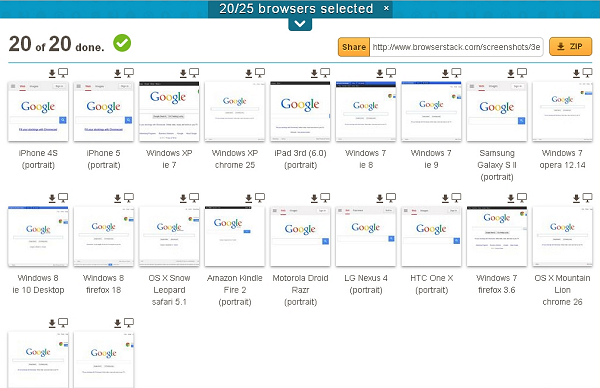The width and height of the screenshot is (600, 388).
Task: Open desktop preview for iPhone 5 screenshot
Action: click(x=129, y=73)
